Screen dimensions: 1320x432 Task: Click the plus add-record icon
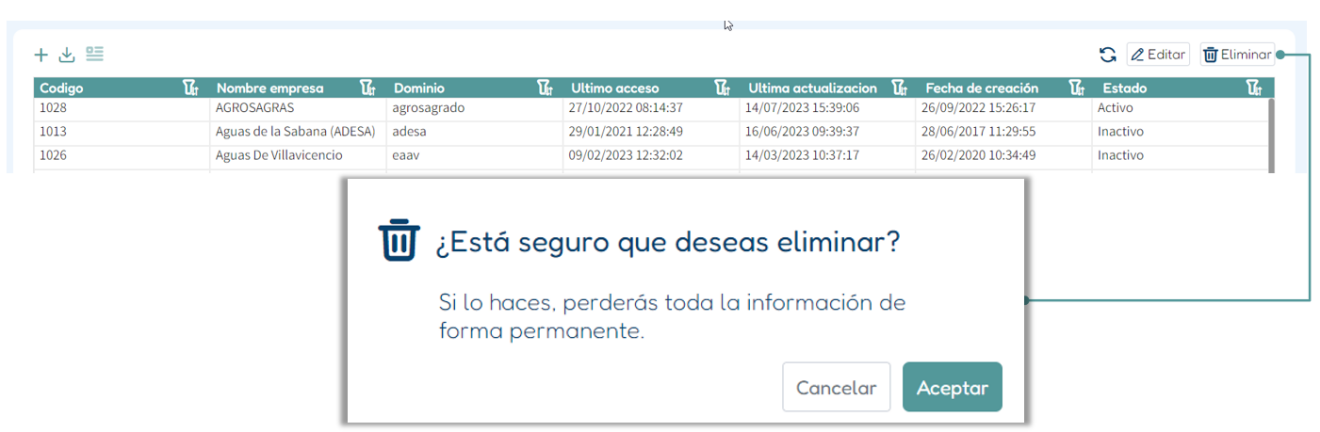41,54
